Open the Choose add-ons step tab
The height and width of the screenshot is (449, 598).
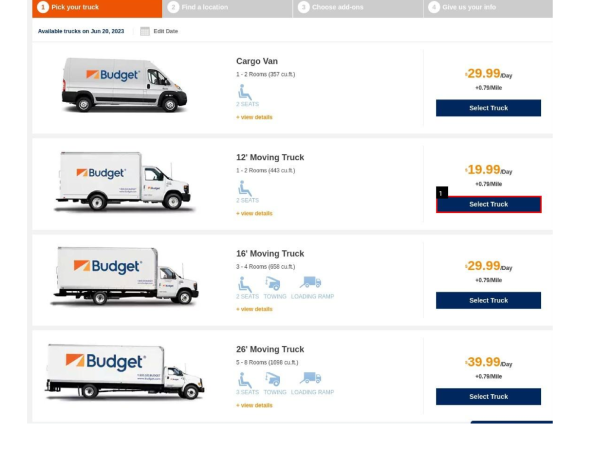(358, 8)
